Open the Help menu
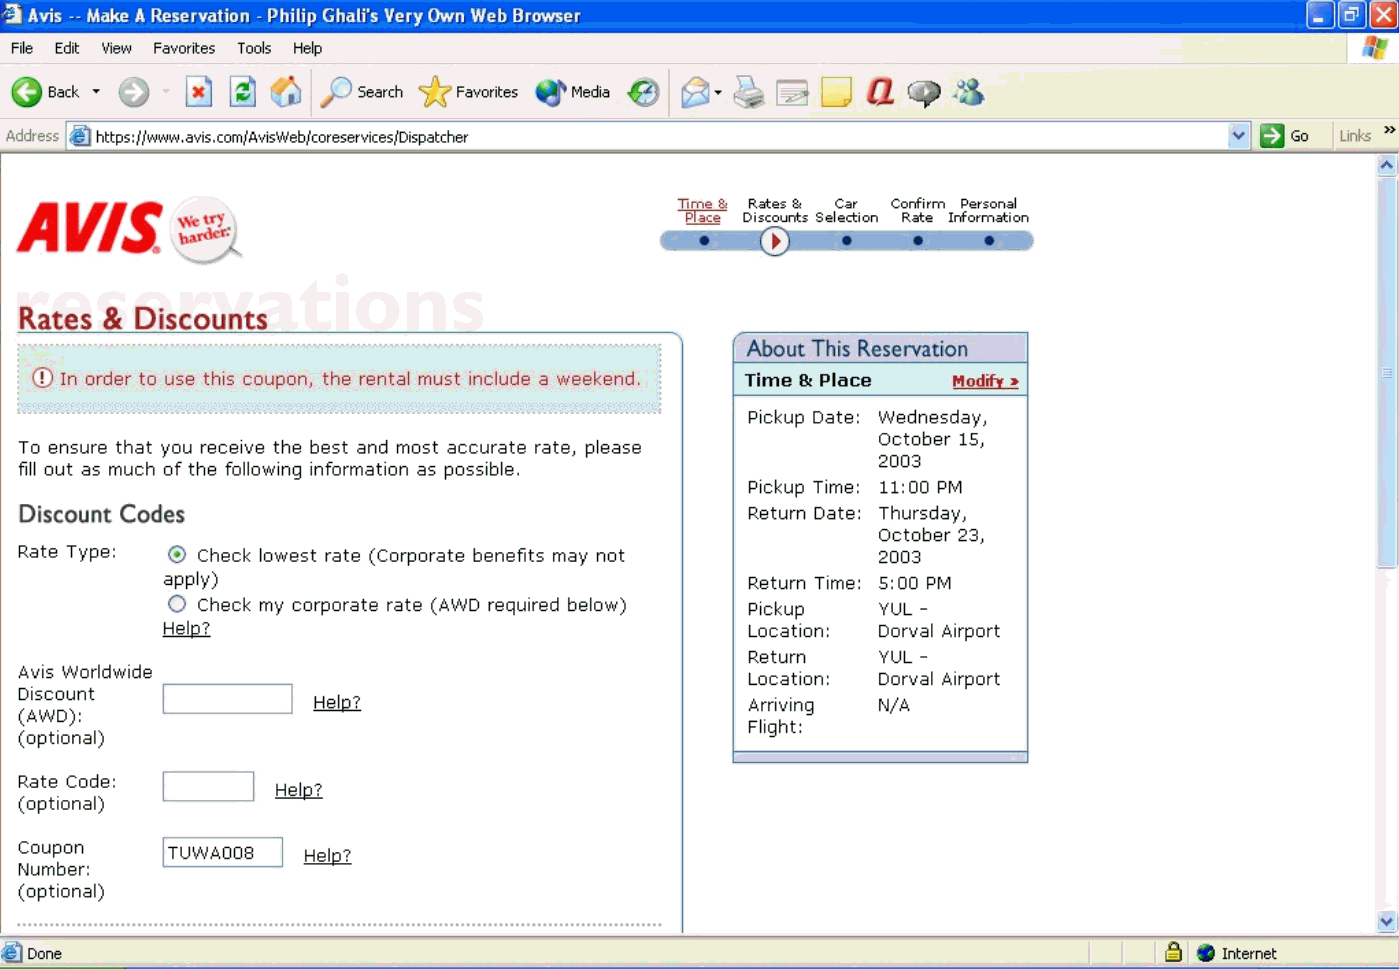Viewport: 1399px width, 969px height. pyautogui.click(x=307, y=48)
